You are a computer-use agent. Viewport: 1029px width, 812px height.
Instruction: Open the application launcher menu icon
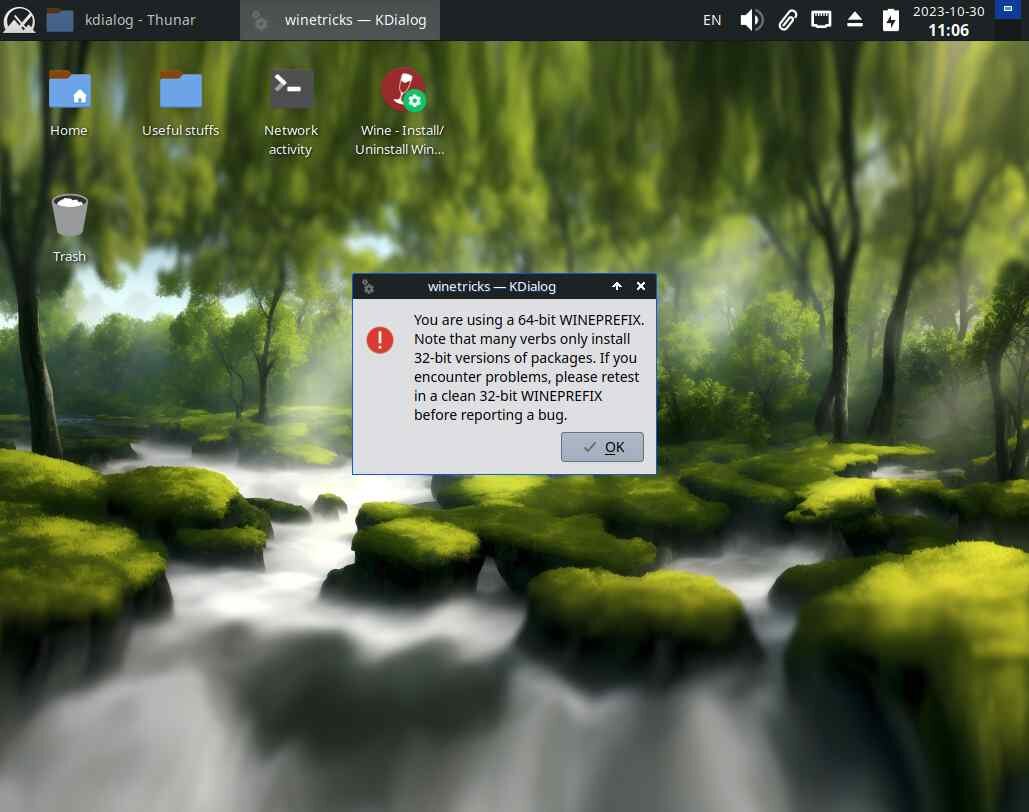[19, 20]
